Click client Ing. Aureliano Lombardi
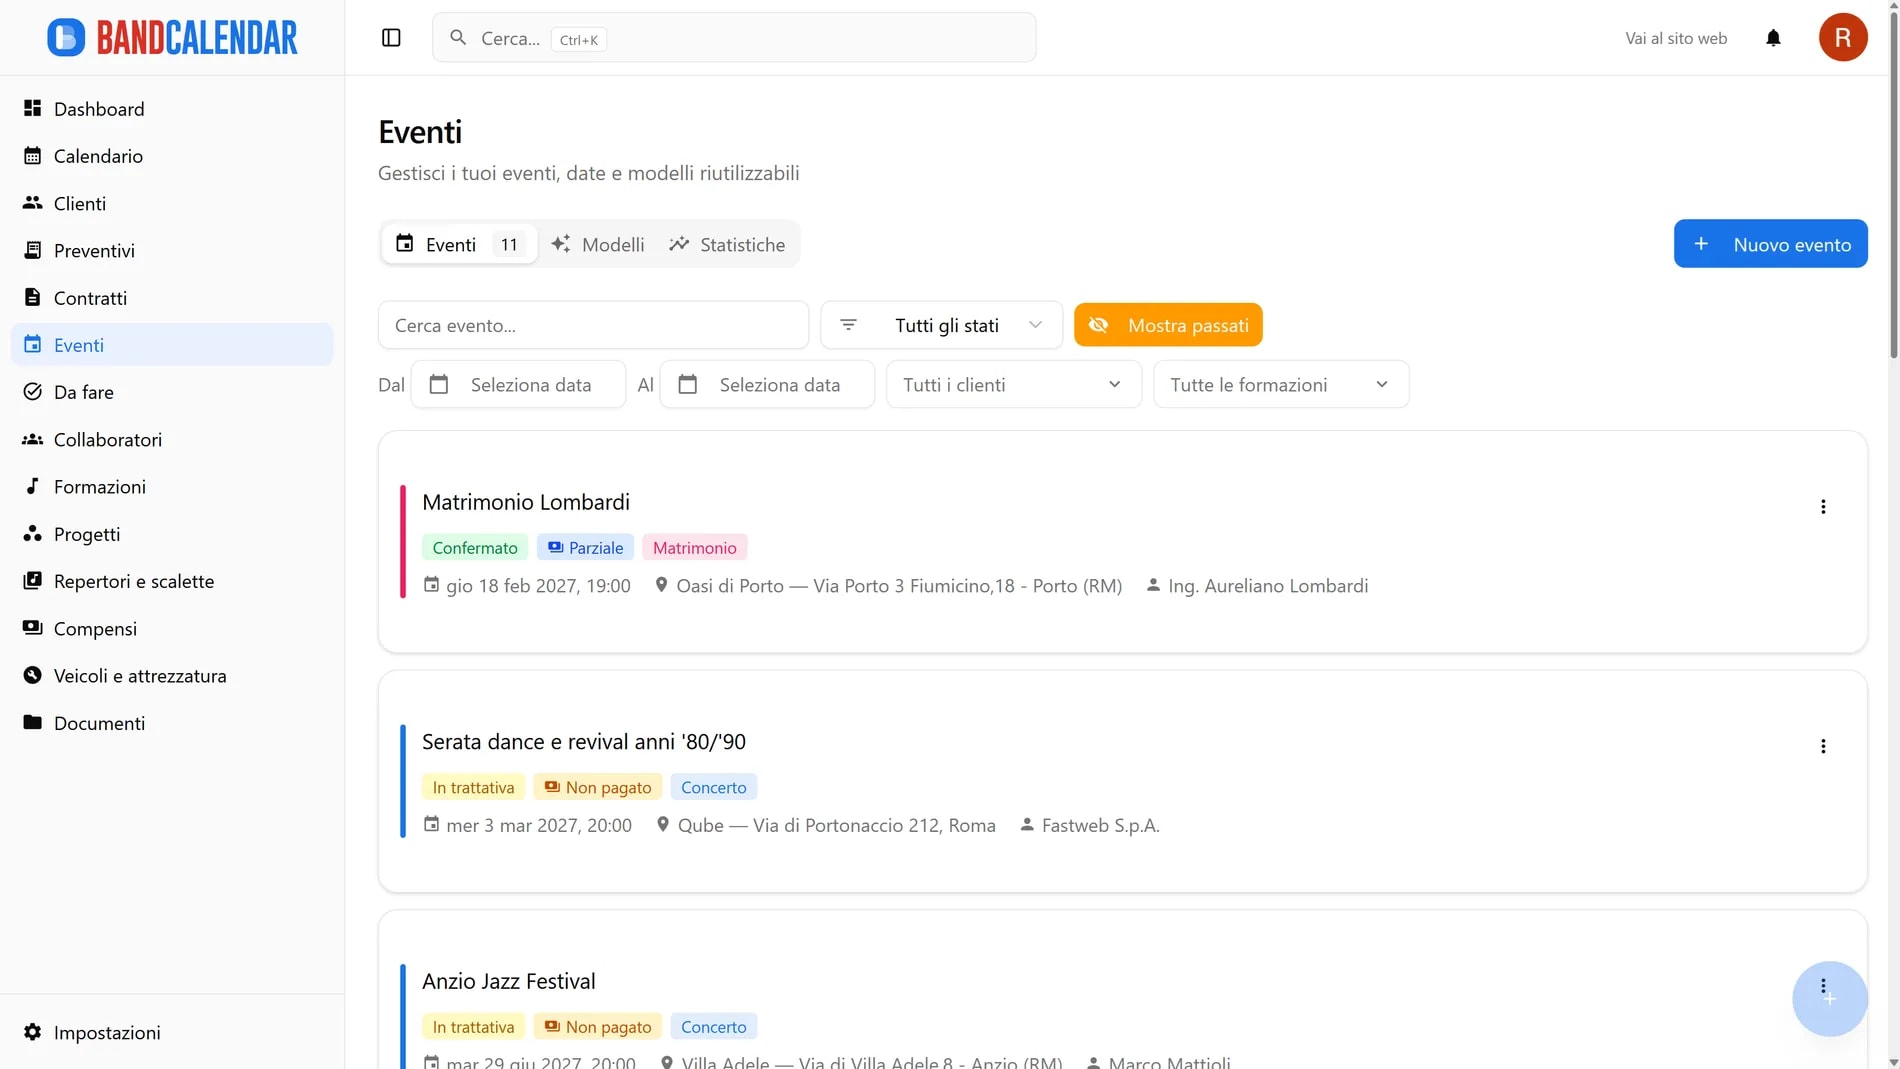The width and height of the screenshot is (1900, 1069). coord(1256,586)
